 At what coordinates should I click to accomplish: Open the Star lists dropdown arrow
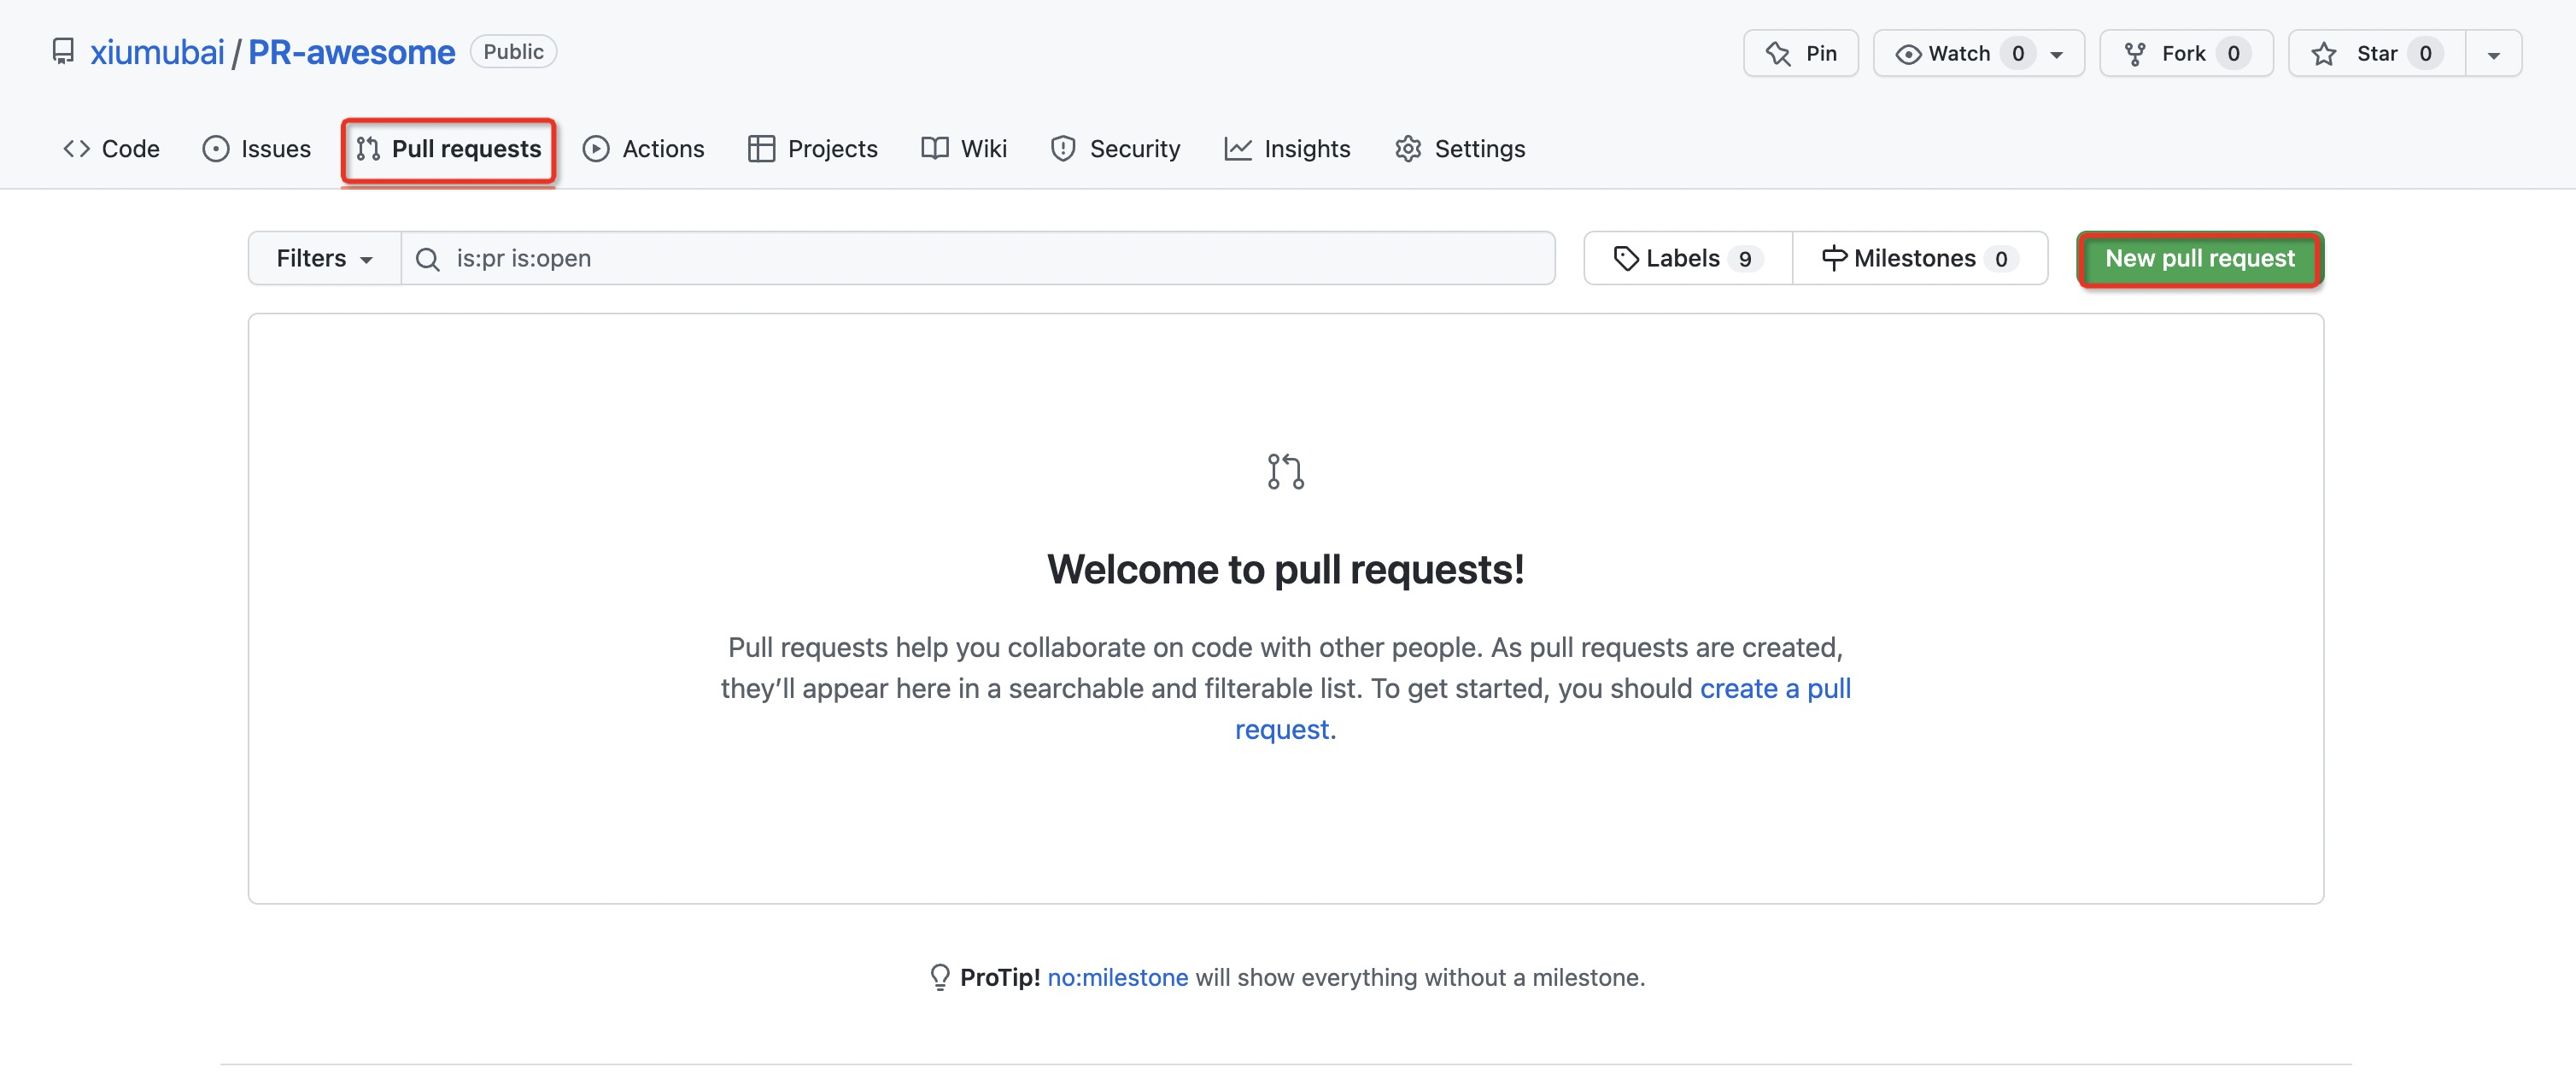2493,54
